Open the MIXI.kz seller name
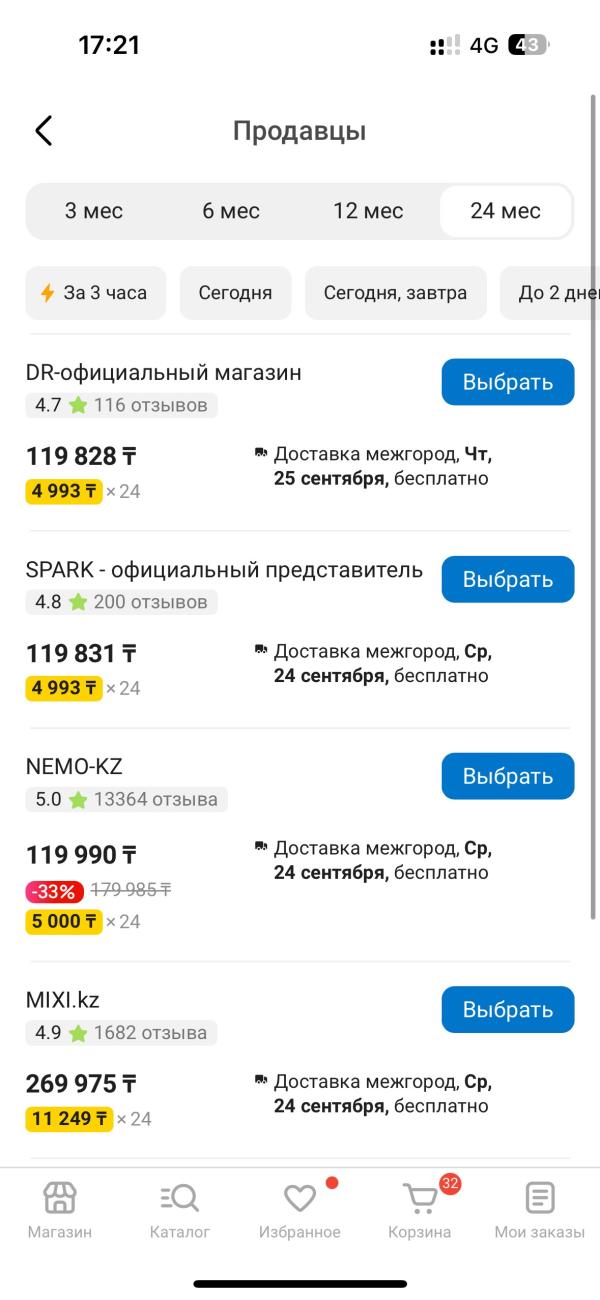The image size is (600, 1300). [62, 1000]
